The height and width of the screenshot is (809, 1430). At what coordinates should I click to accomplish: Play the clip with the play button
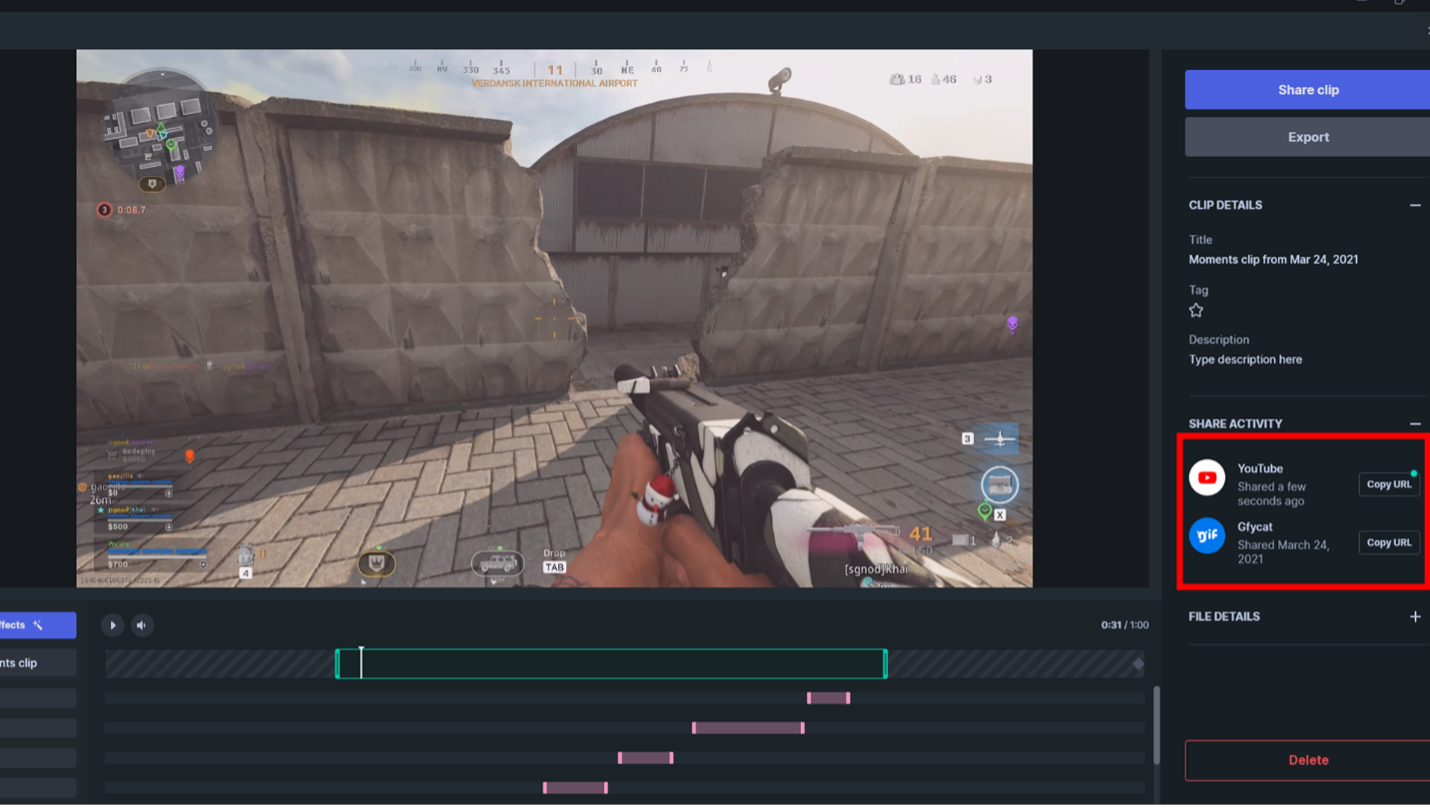(x=112, y=625)
